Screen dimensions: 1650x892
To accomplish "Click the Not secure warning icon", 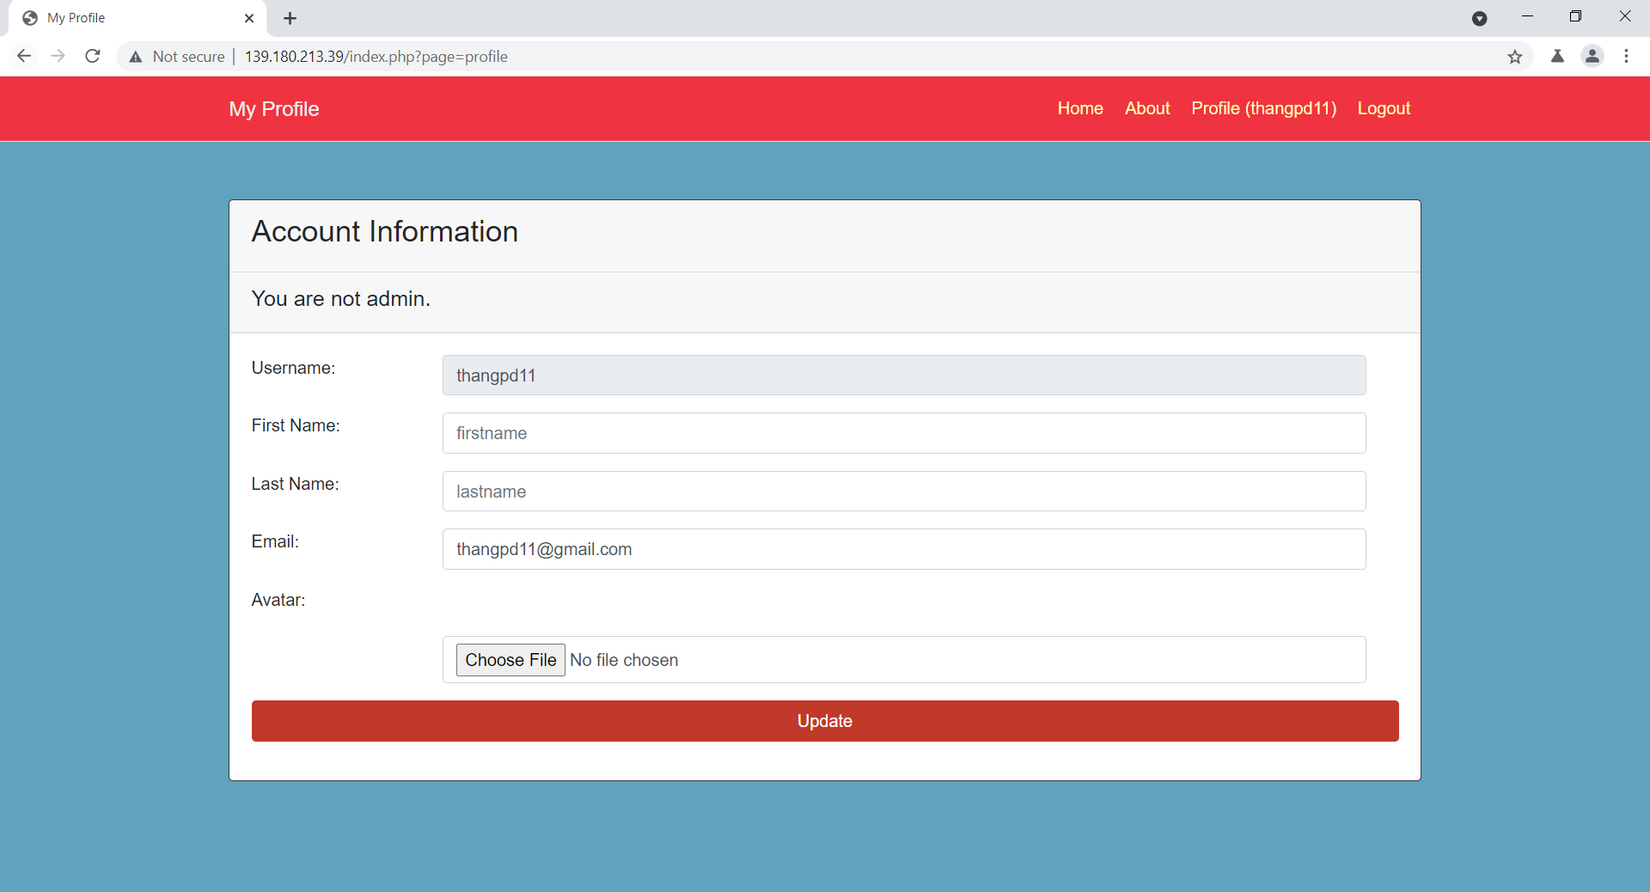I will point(136,57).
